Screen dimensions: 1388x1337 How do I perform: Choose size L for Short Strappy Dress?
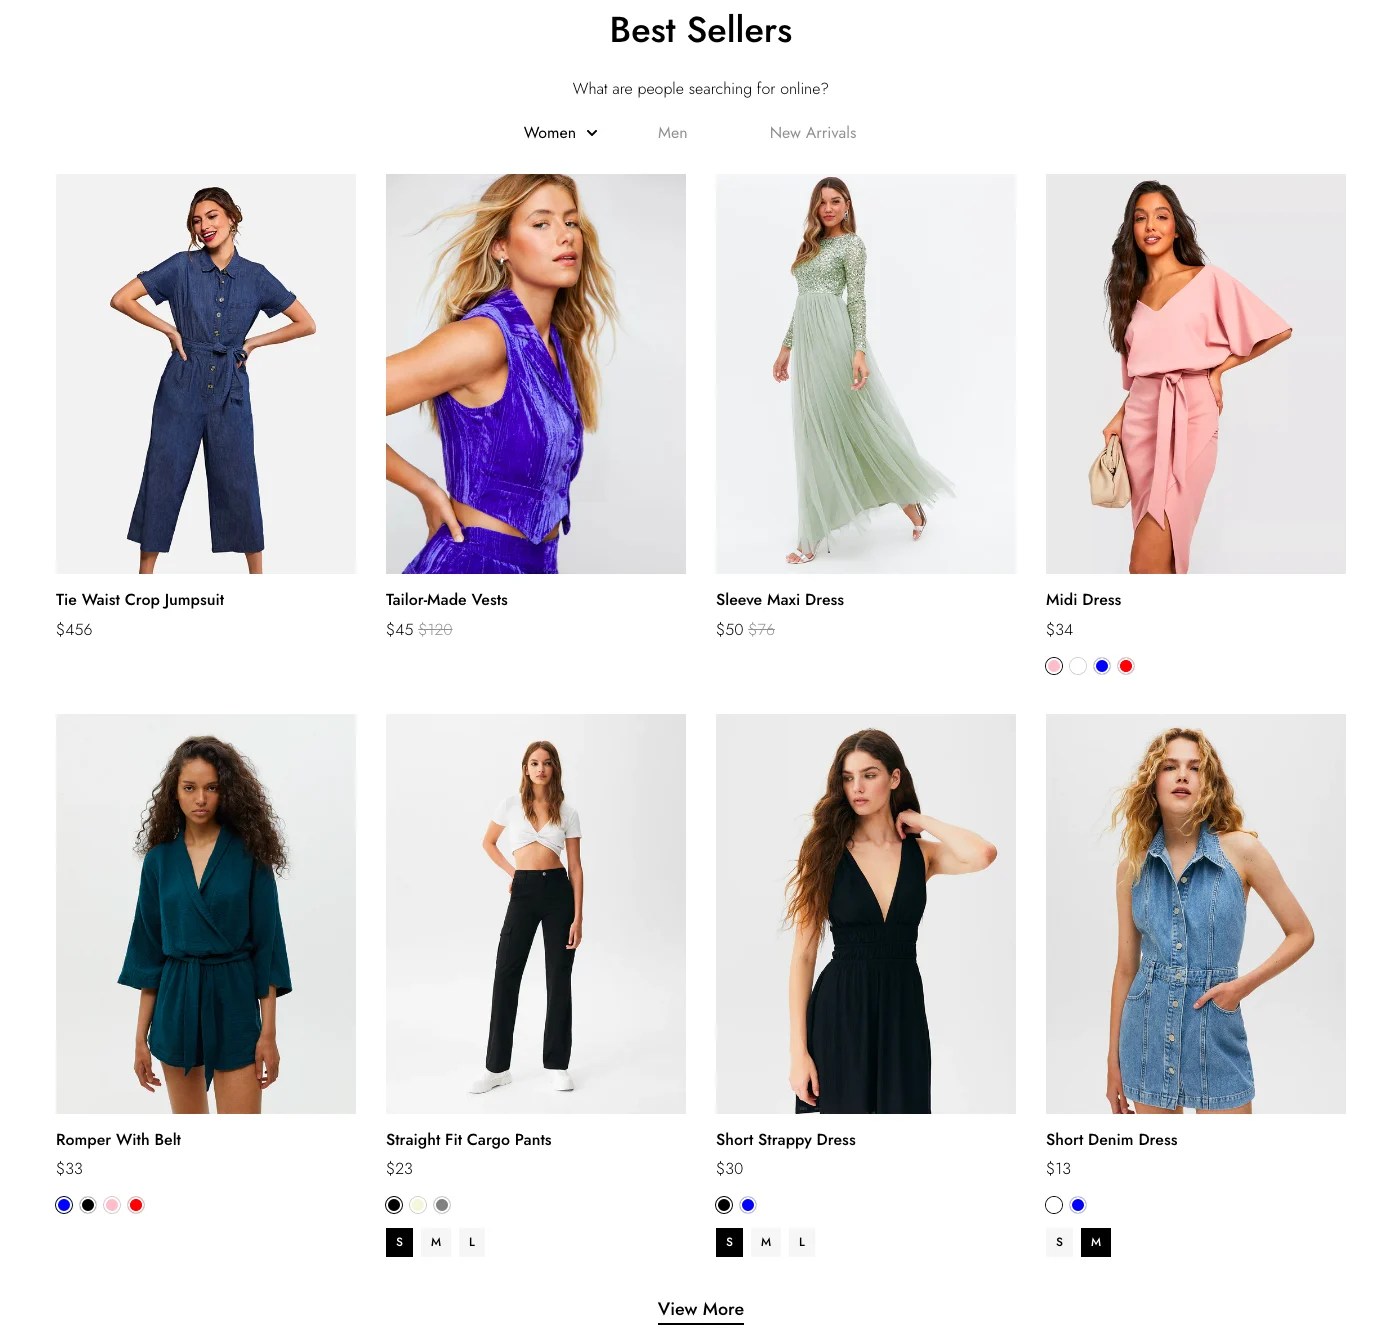point(802,1242)
